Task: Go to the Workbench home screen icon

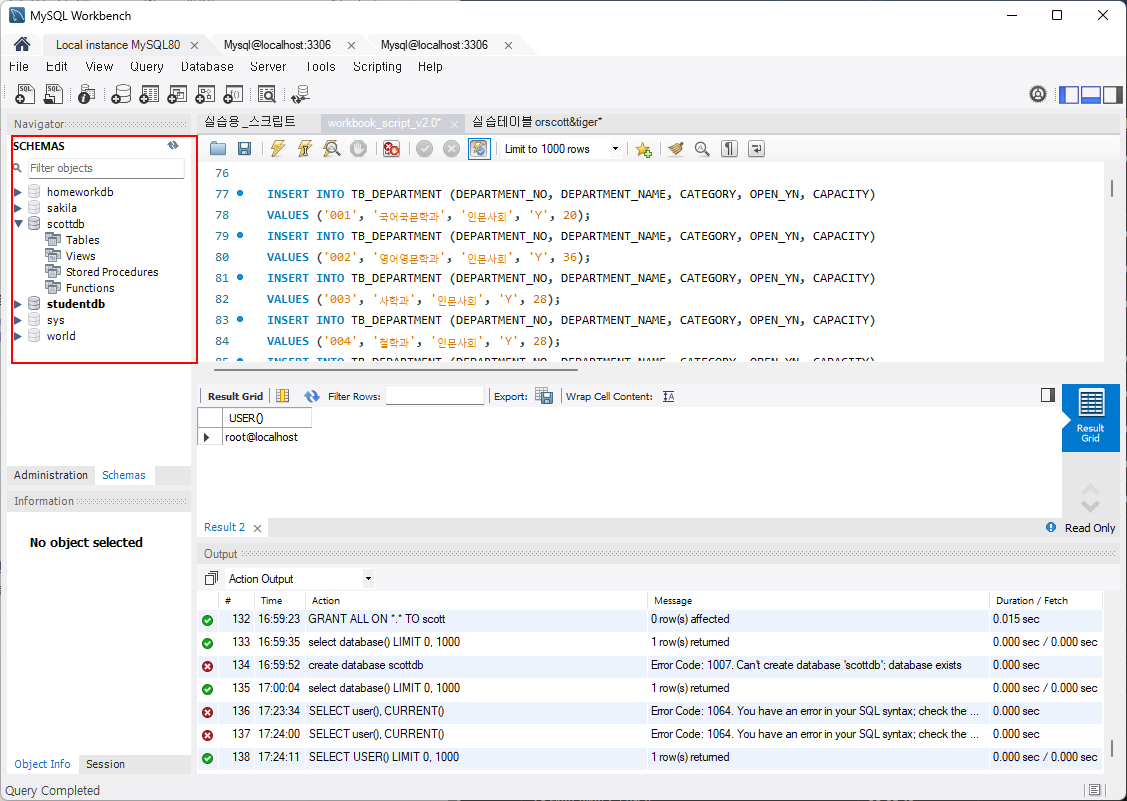Action: tap(22, 45)
